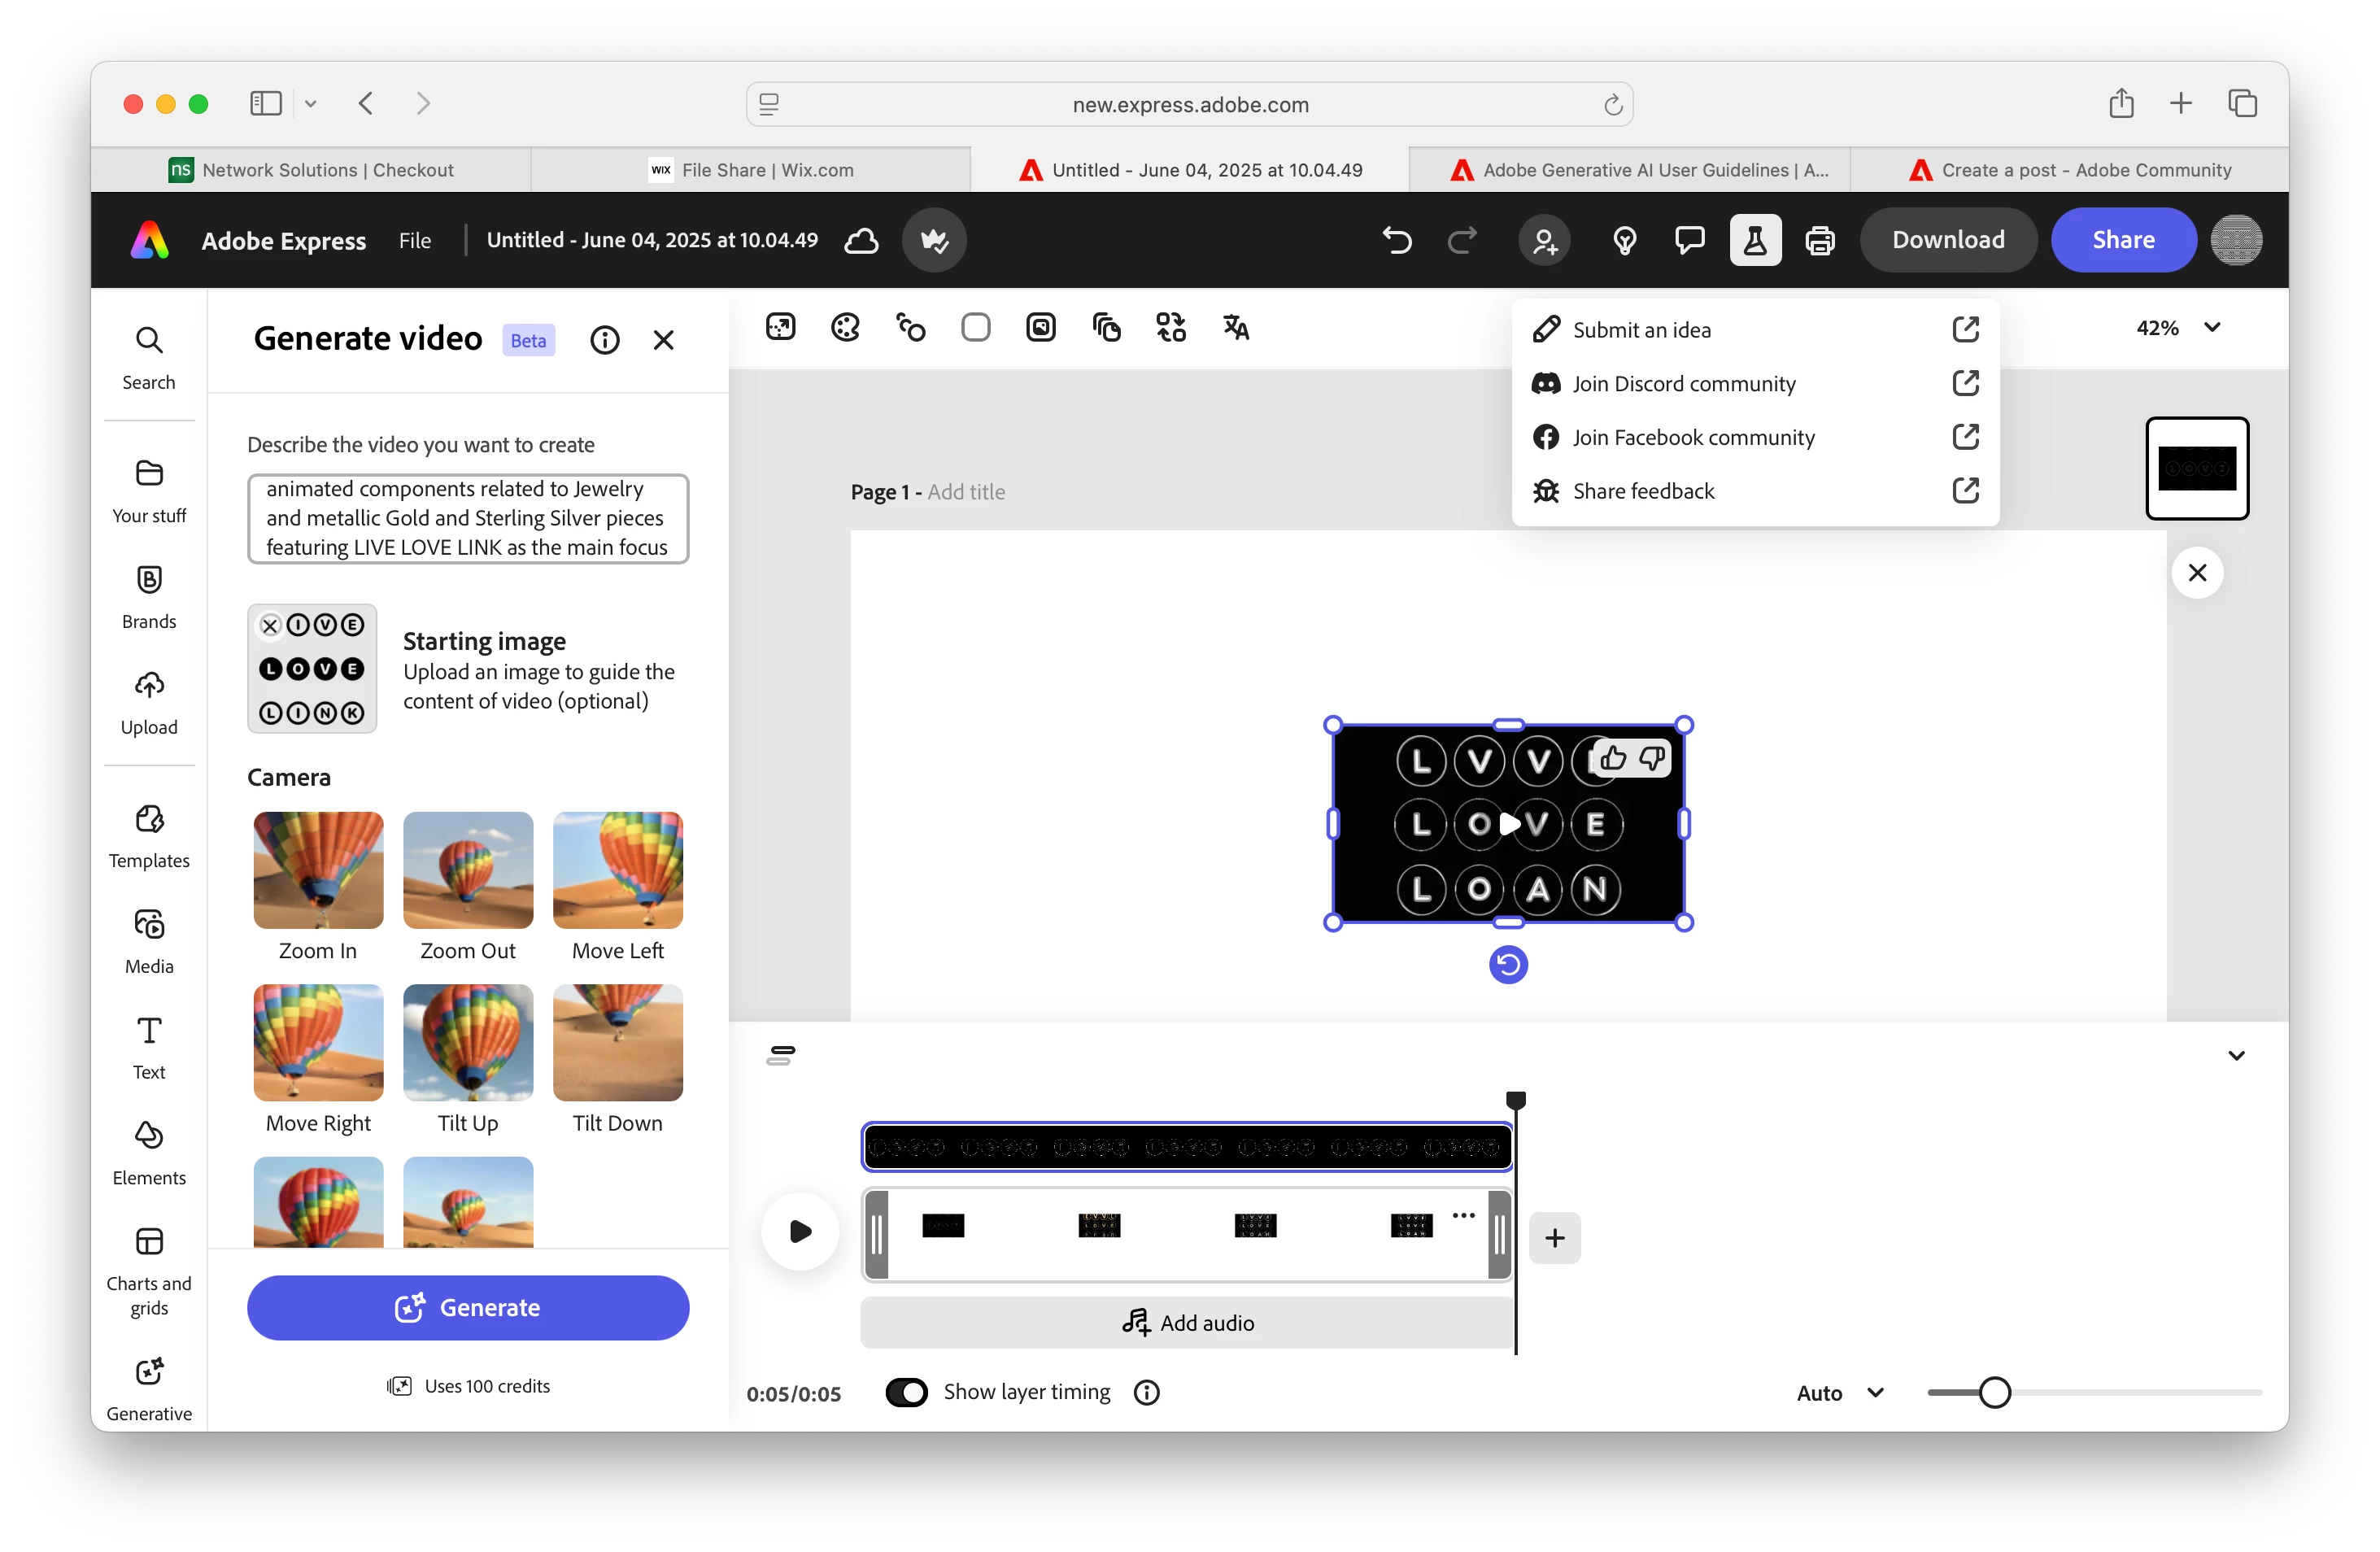The image size is (2380, 1552).
Task: Toggle the Show layer timing switch
Action: point(907,1392)
